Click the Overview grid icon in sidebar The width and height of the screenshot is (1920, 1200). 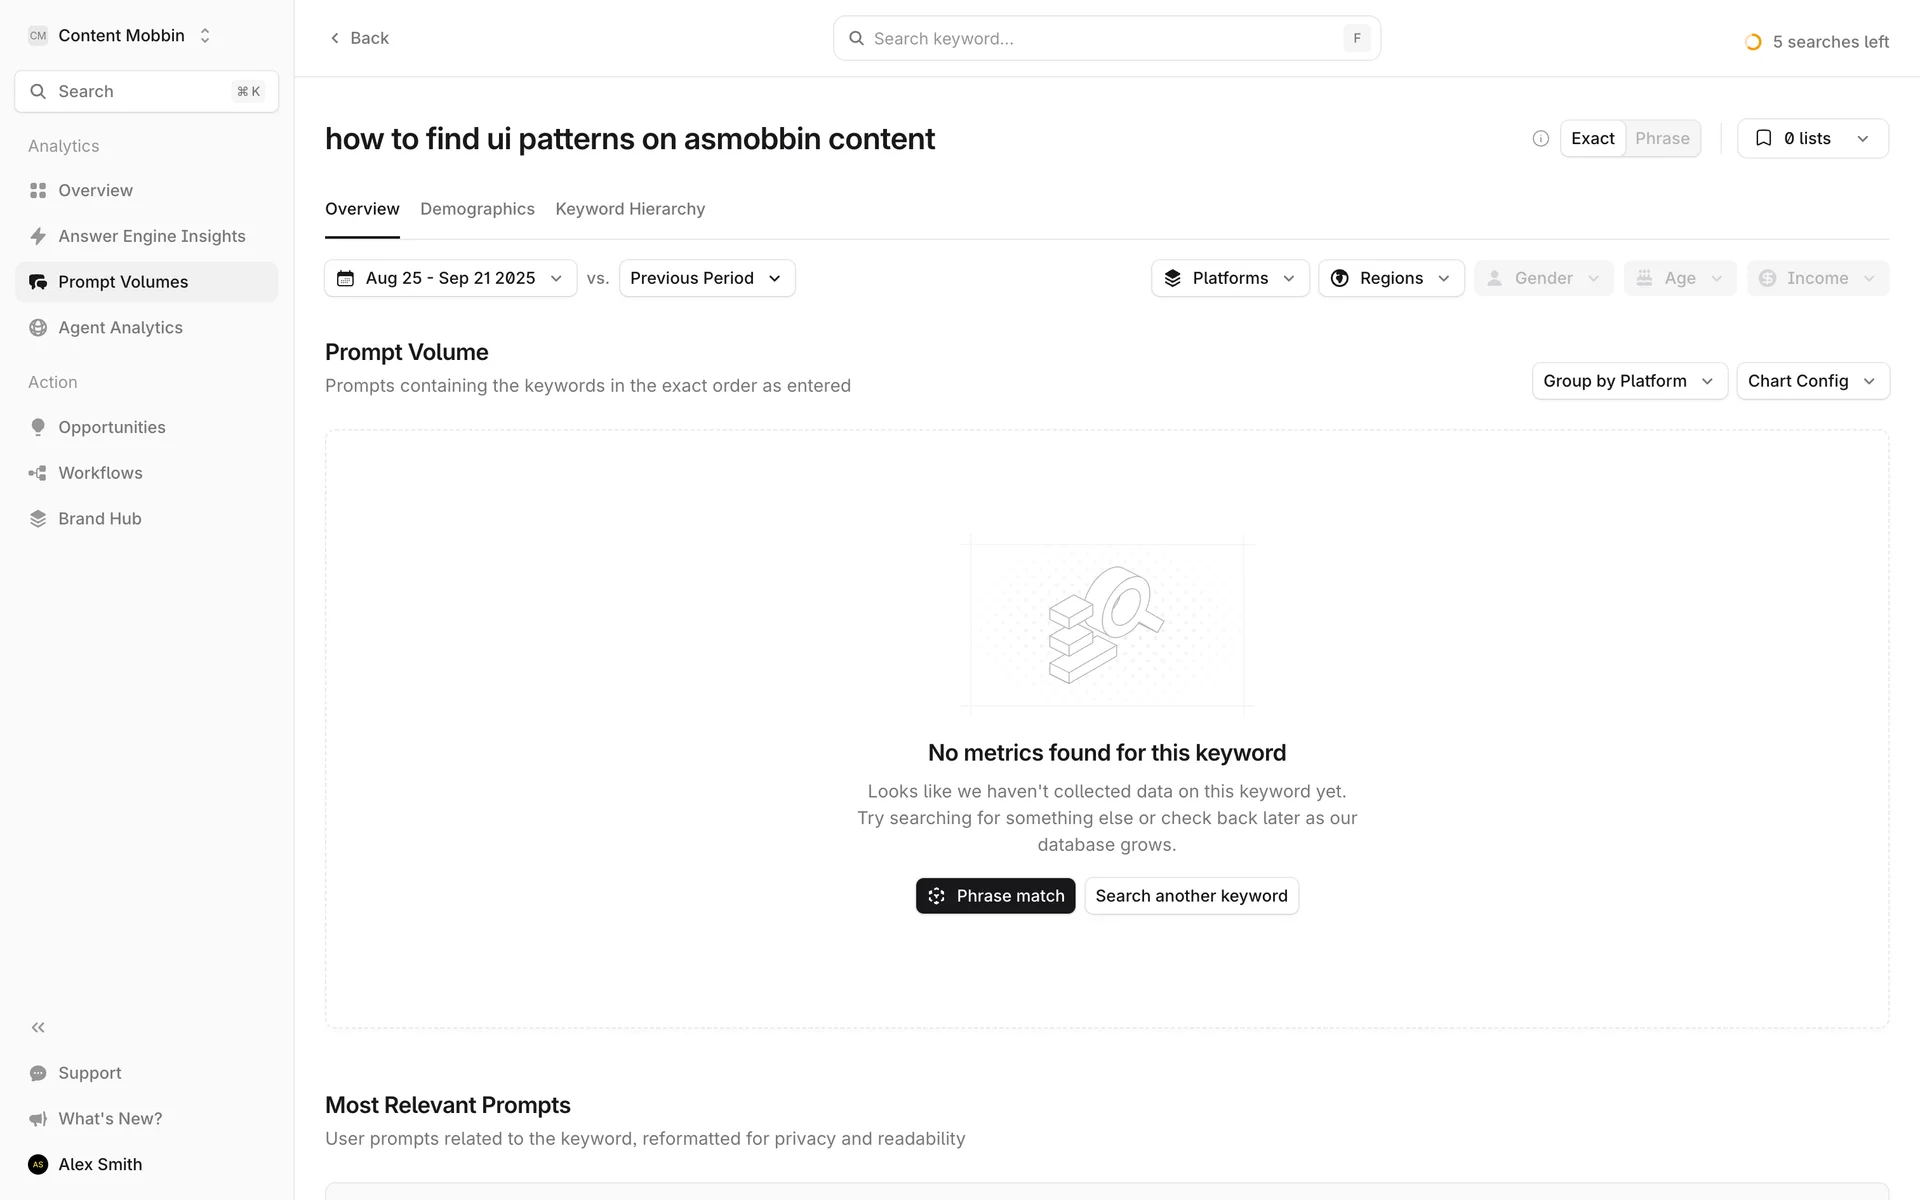38,190
